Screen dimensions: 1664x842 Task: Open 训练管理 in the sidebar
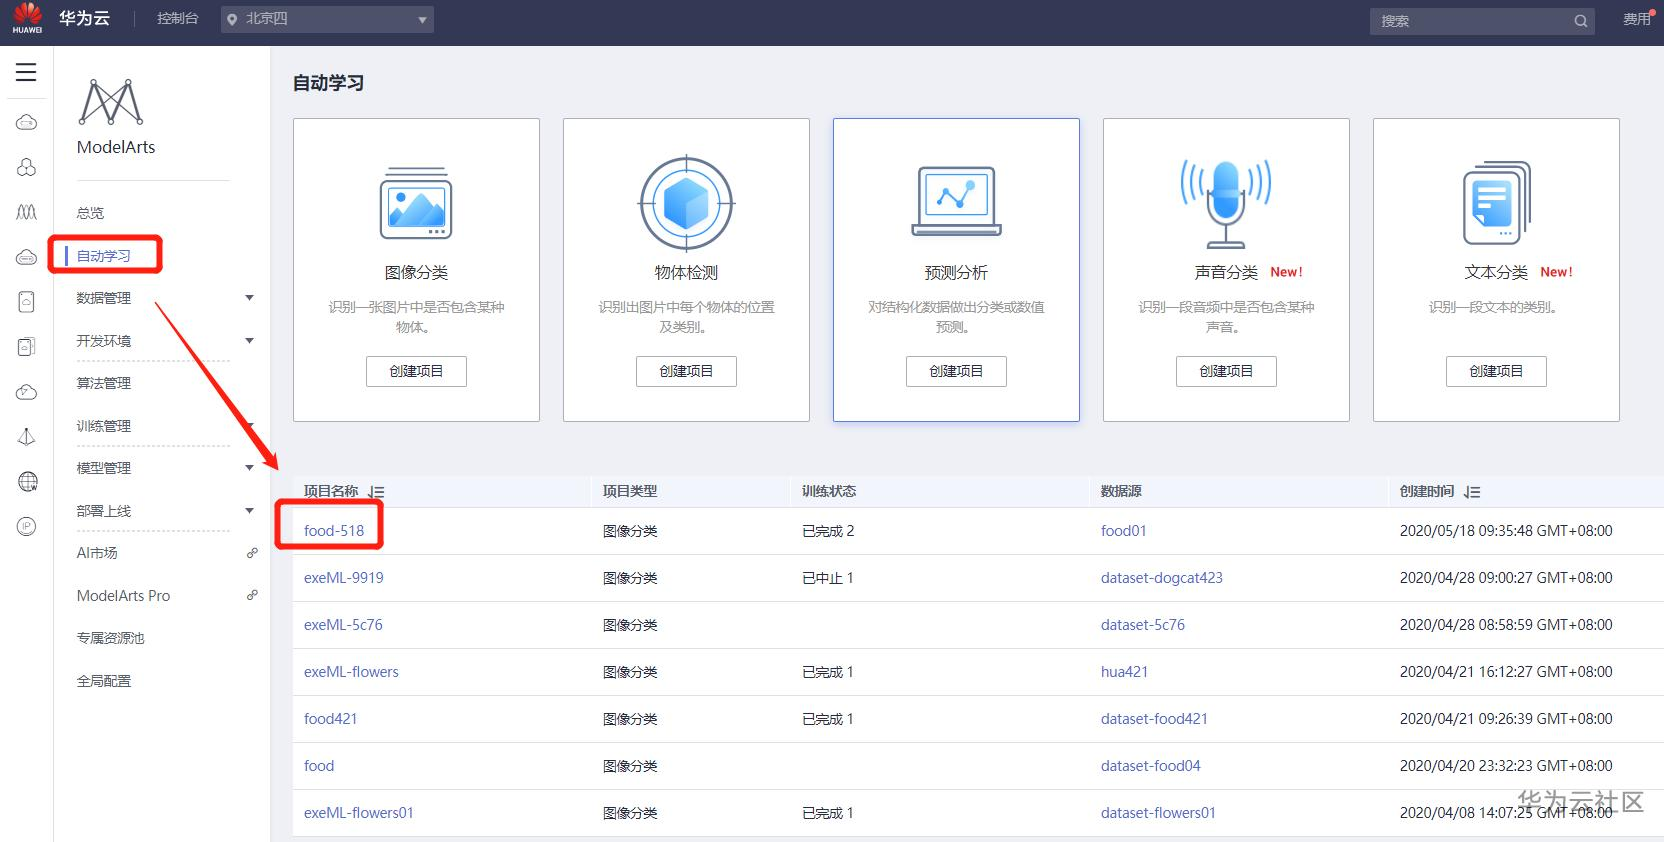pos(104,426)
